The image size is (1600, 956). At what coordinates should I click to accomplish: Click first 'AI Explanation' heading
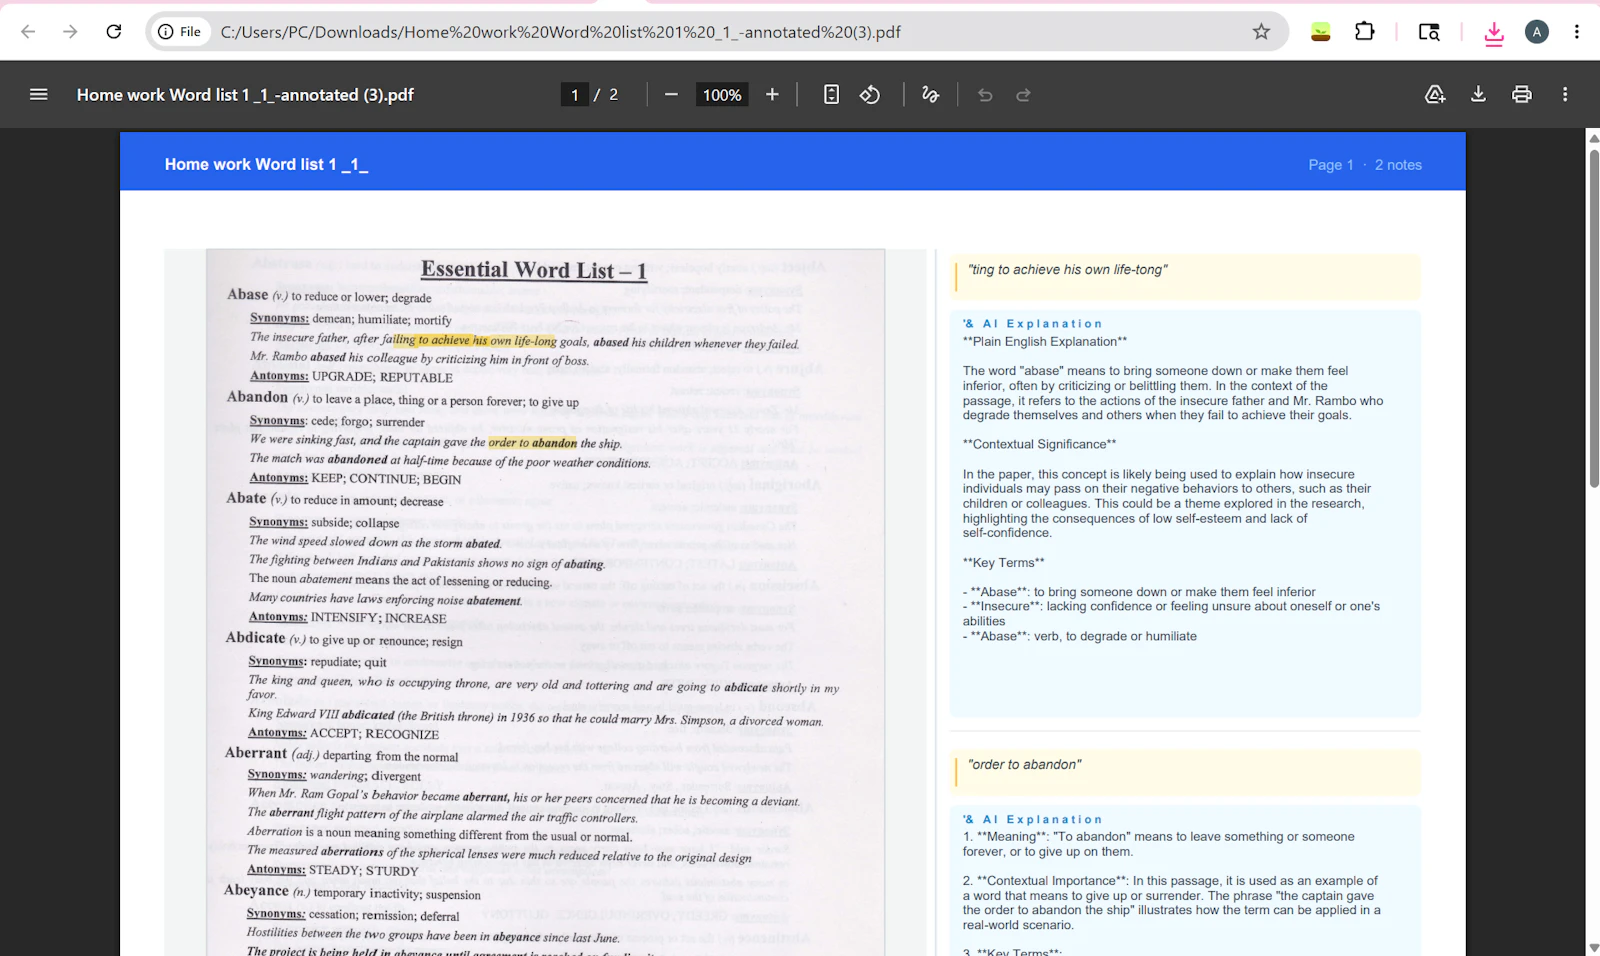tap(1032, 324)
